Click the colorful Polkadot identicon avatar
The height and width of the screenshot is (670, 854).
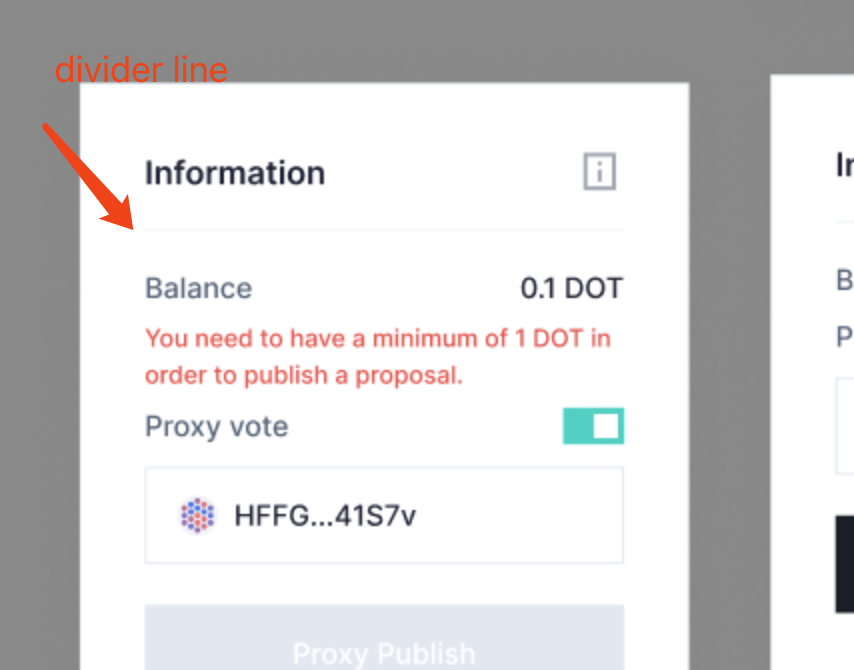[197, 515]
